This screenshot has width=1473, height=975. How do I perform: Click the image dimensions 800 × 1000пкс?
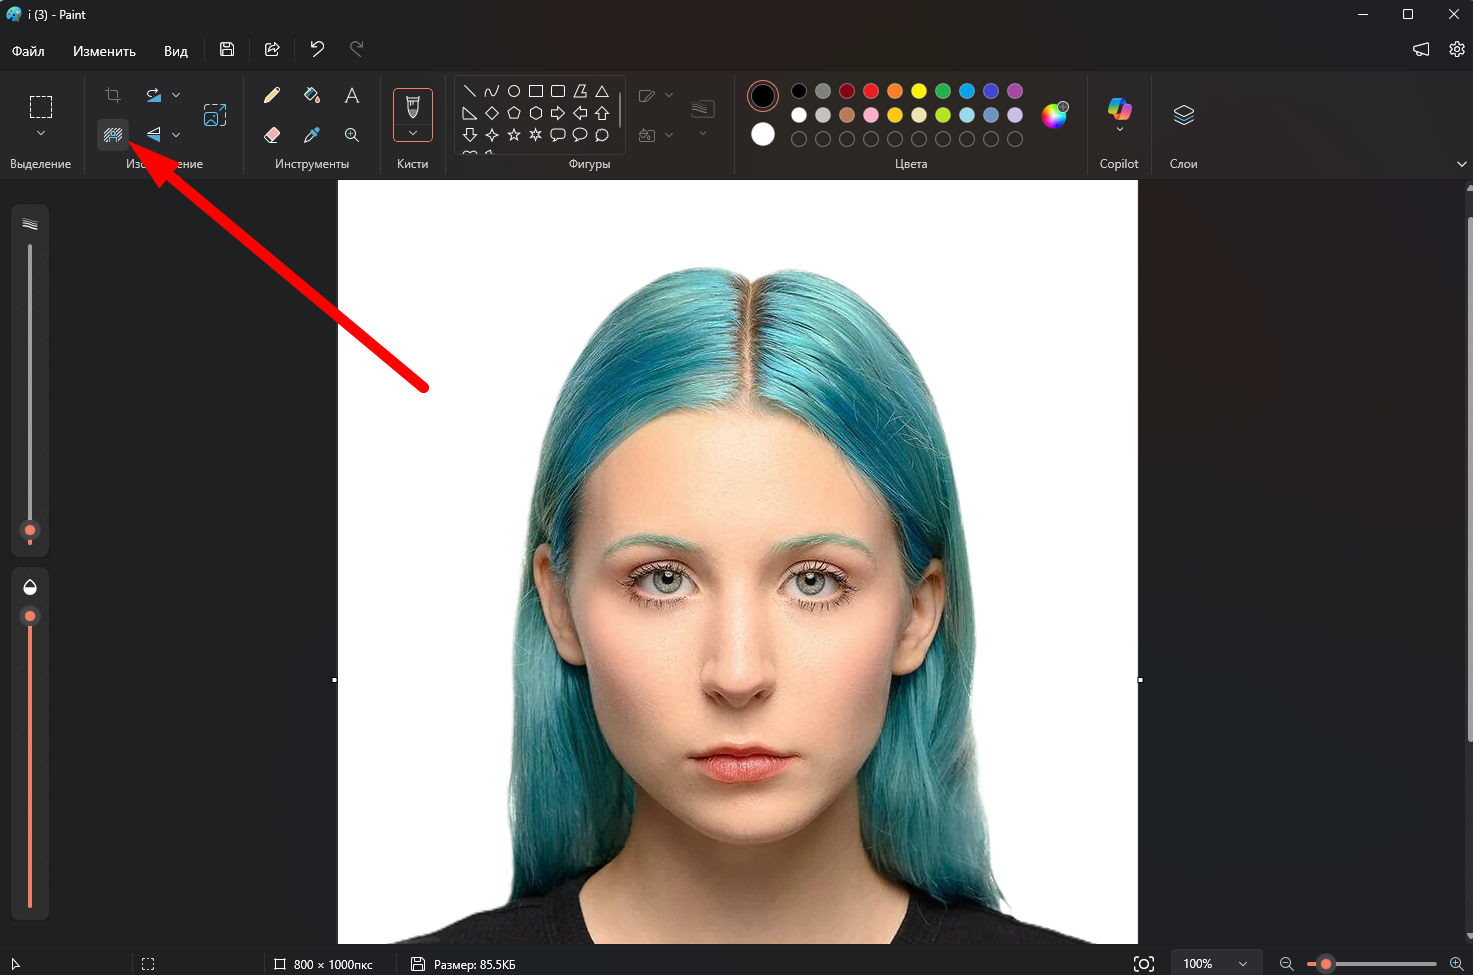[x=333, y=964]
